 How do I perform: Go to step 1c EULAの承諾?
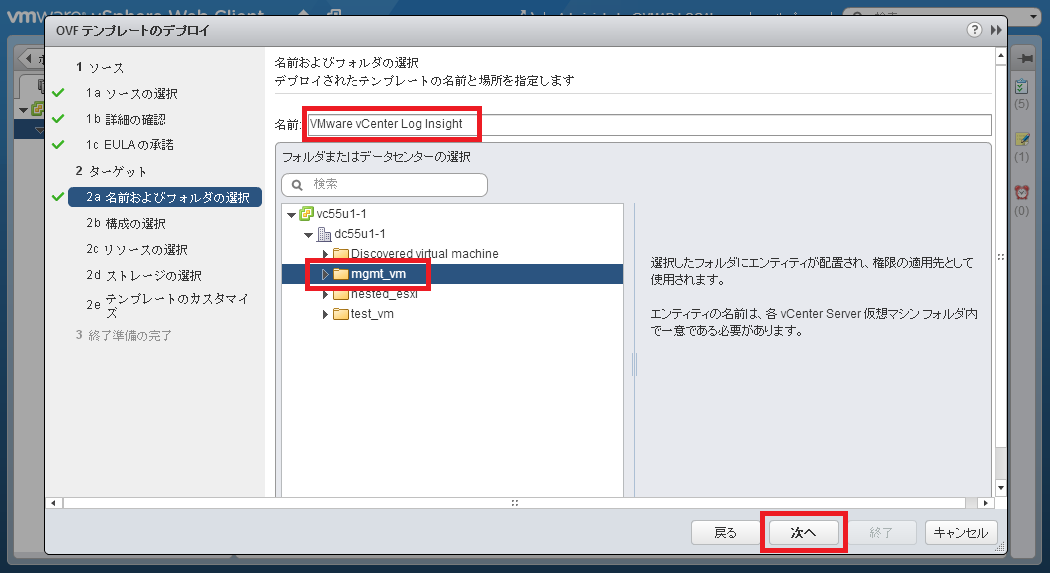(x=130, y=145)
